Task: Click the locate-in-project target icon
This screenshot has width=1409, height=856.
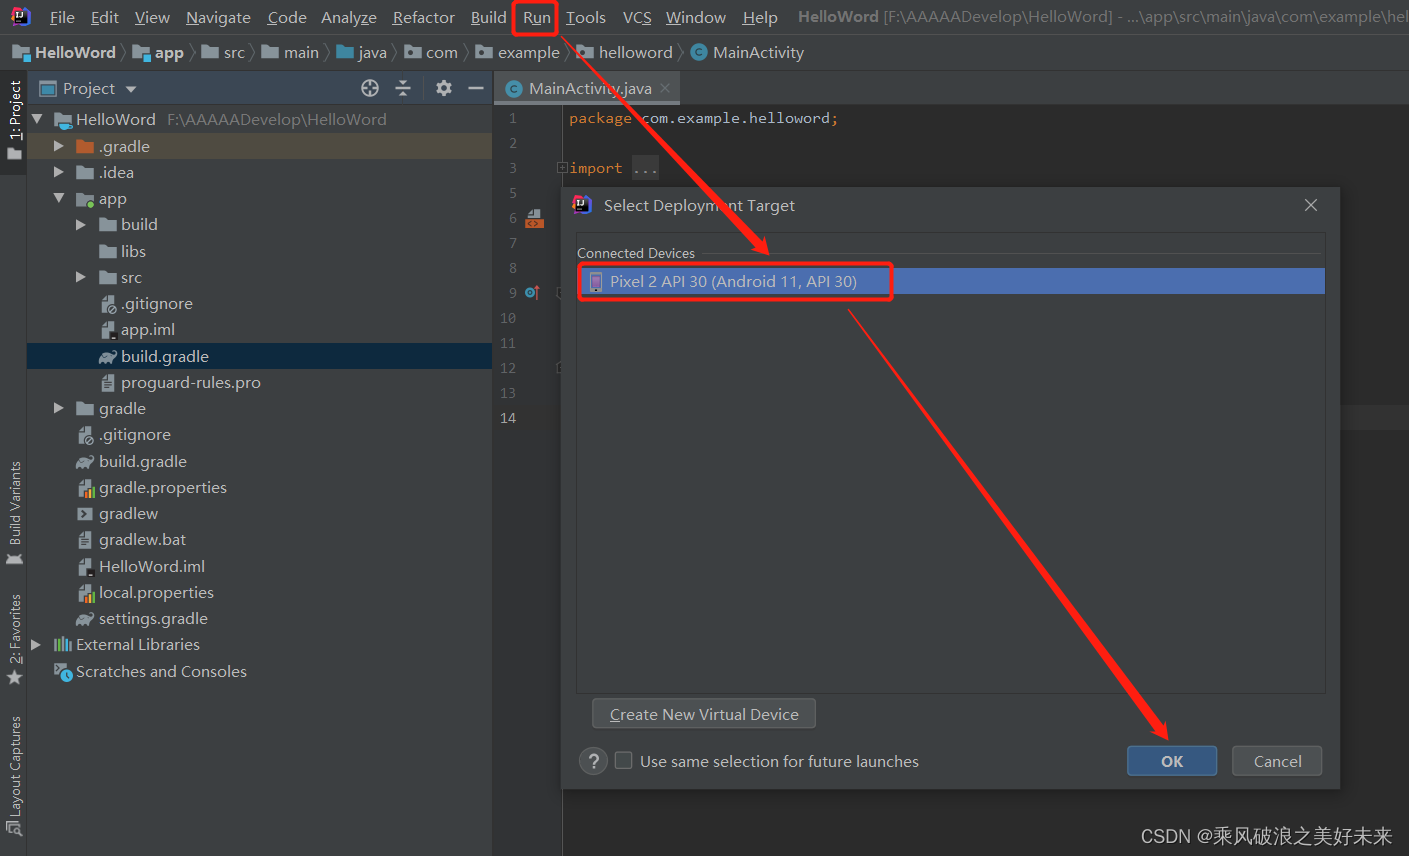Action: pos(370,88)
